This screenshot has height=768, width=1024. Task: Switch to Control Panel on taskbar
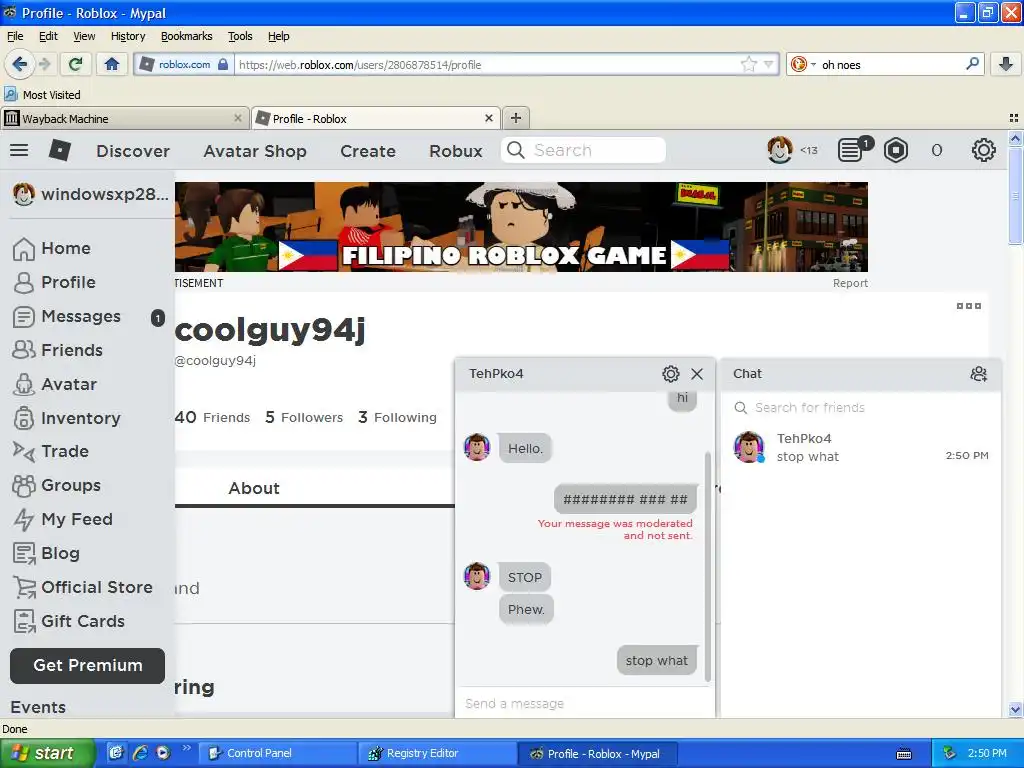(x=277, y=753)
